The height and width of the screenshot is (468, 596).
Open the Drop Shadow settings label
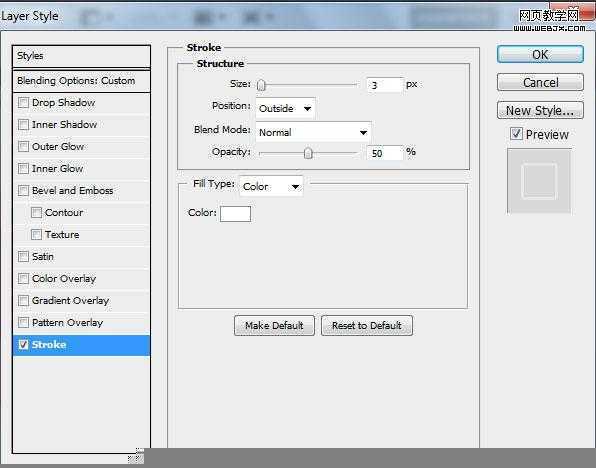(63, 103)
